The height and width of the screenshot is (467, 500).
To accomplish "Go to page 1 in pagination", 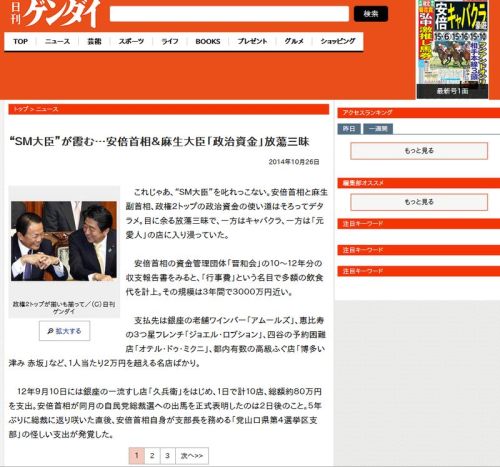I will 137,455.
